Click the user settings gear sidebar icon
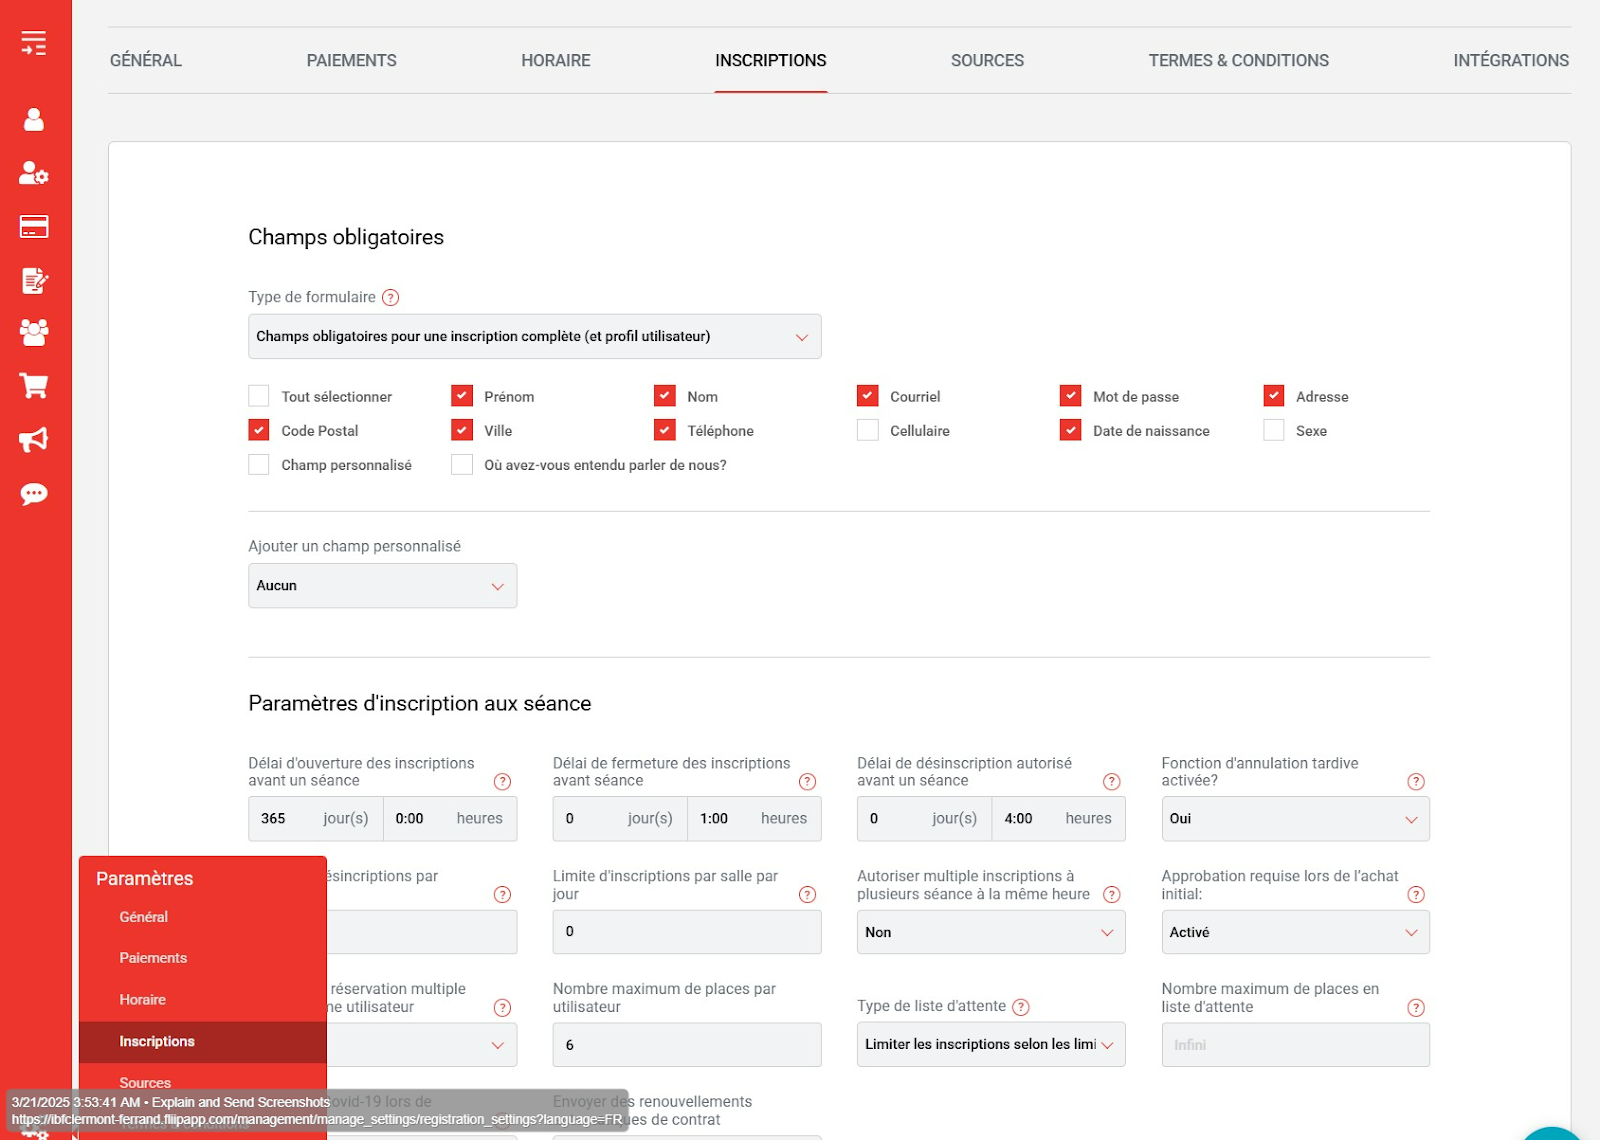This screenshot has width=1600, height=1140. [x=34, y=173]
